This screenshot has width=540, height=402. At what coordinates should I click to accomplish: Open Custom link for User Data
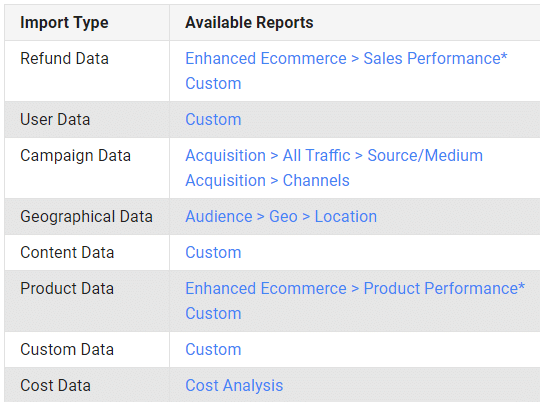(213, 120)
